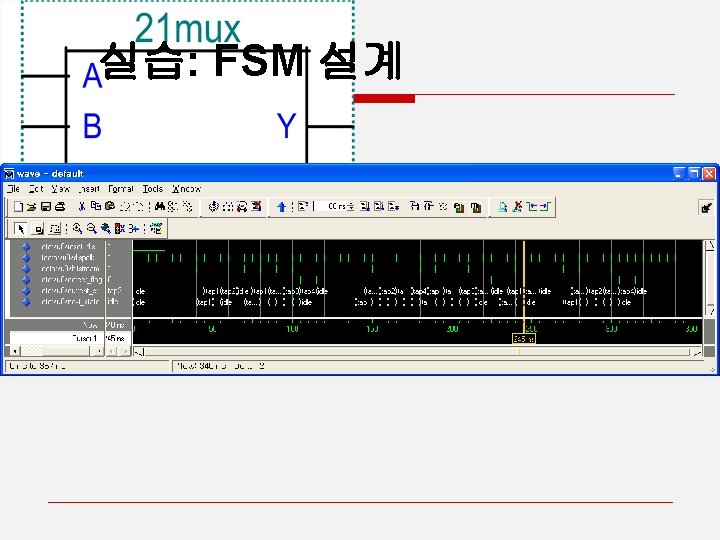720x540 pixels.
Task: Click the Run simulation icon
Action: point(366,207)
